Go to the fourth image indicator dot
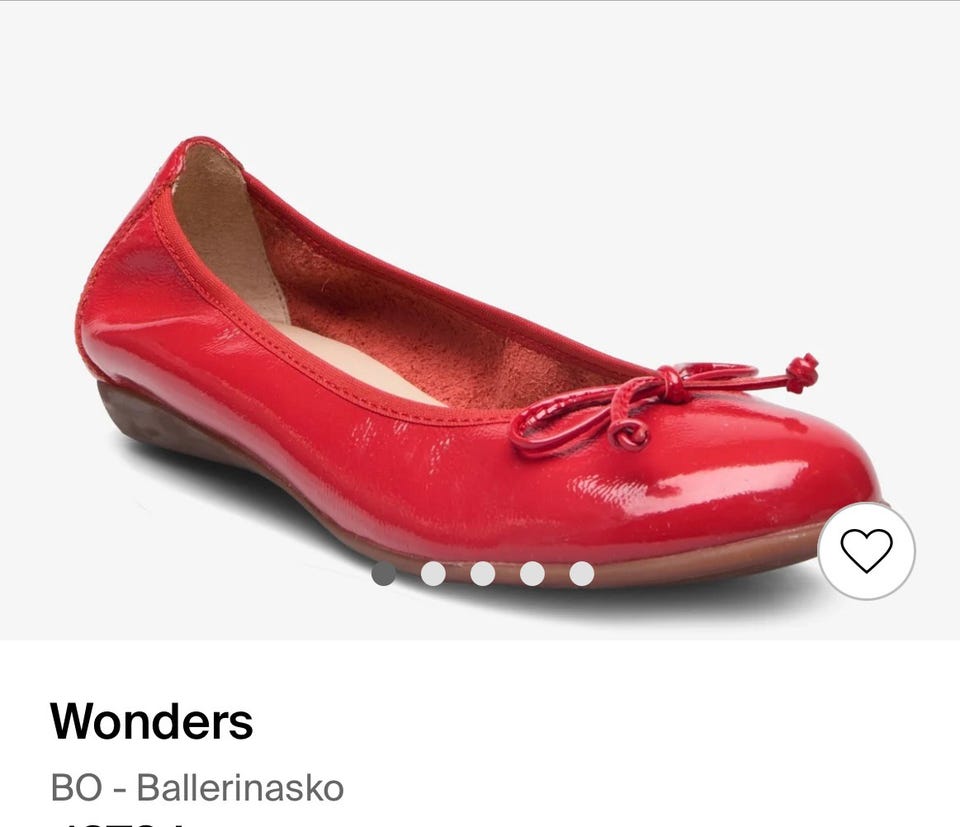The width and height of the screenshot is (960, 827). 533,574
